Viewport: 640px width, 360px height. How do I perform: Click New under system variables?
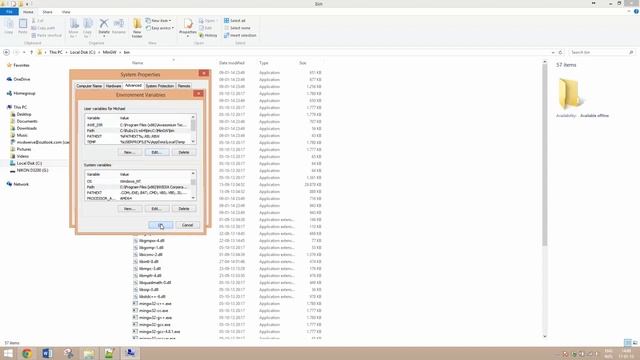[130, 209]
